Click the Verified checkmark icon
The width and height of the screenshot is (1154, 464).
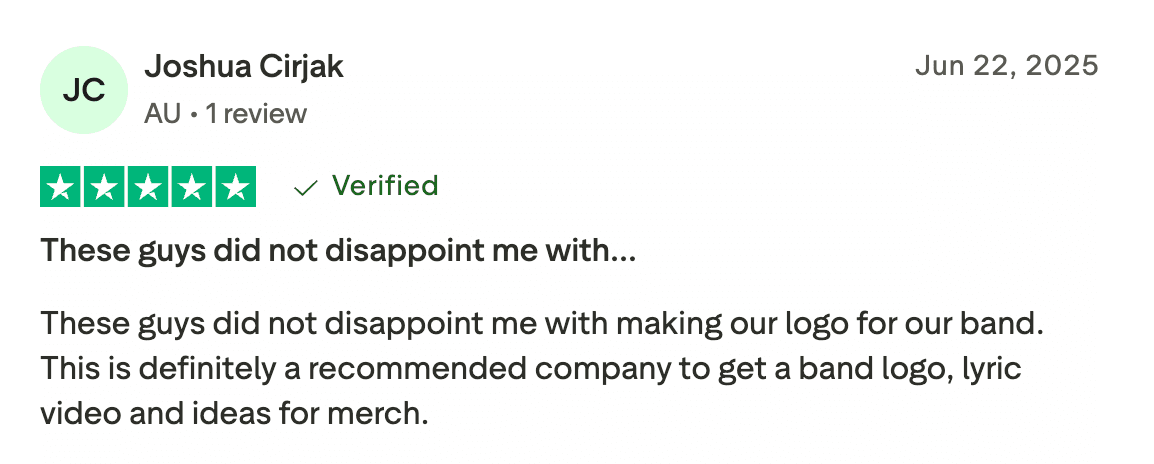tap(306, 188)
